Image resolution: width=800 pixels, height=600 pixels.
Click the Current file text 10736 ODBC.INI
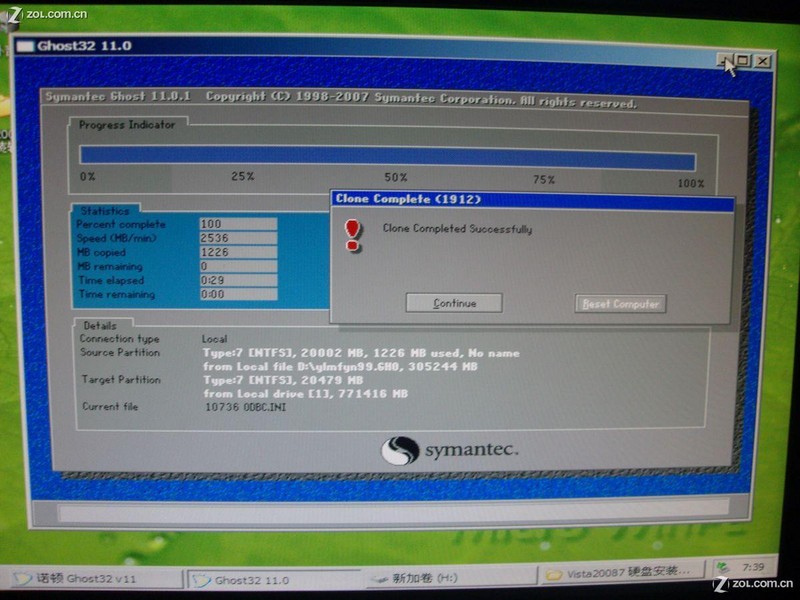coord(245,407)
